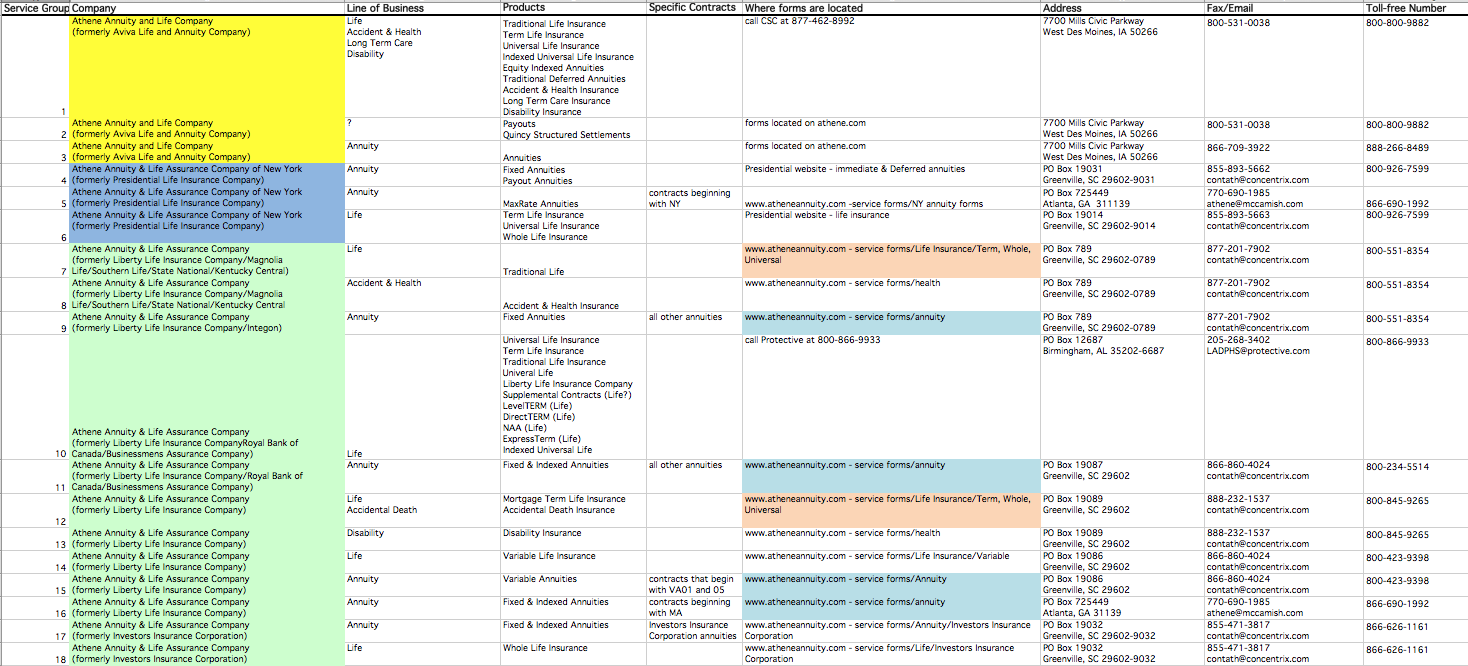This screenshot has height=666, width=1468.
Task: Click the 'Address' column header cell
Action: [x=1121, y=8]
